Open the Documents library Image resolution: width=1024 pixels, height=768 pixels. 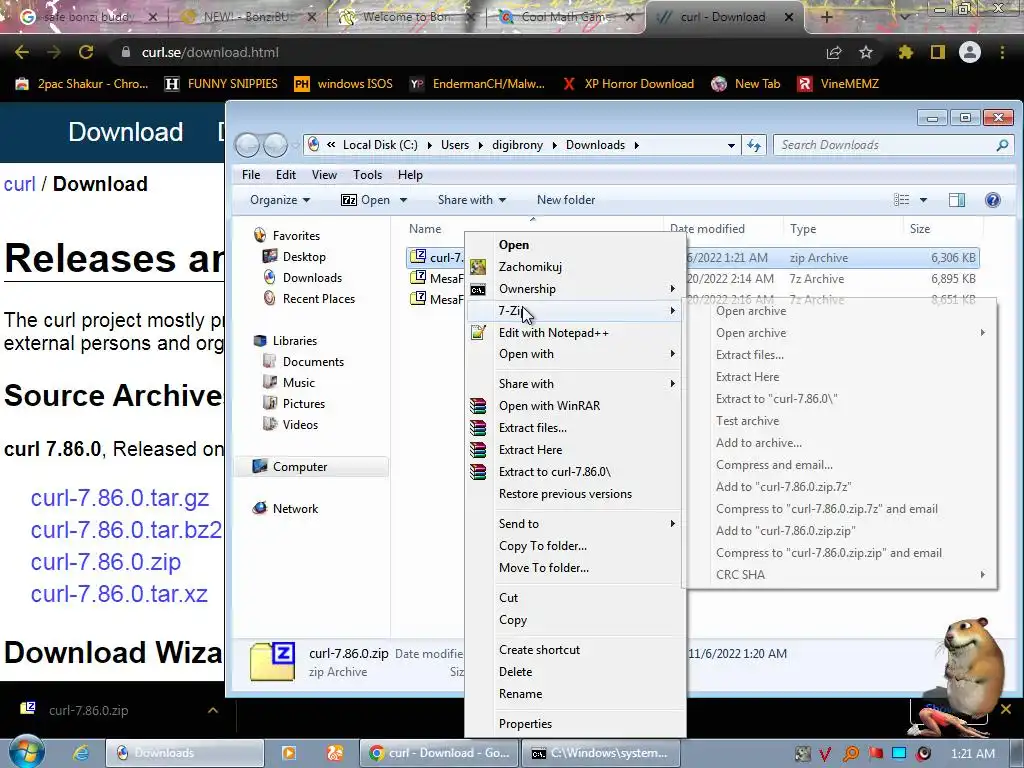pos(313,362)
